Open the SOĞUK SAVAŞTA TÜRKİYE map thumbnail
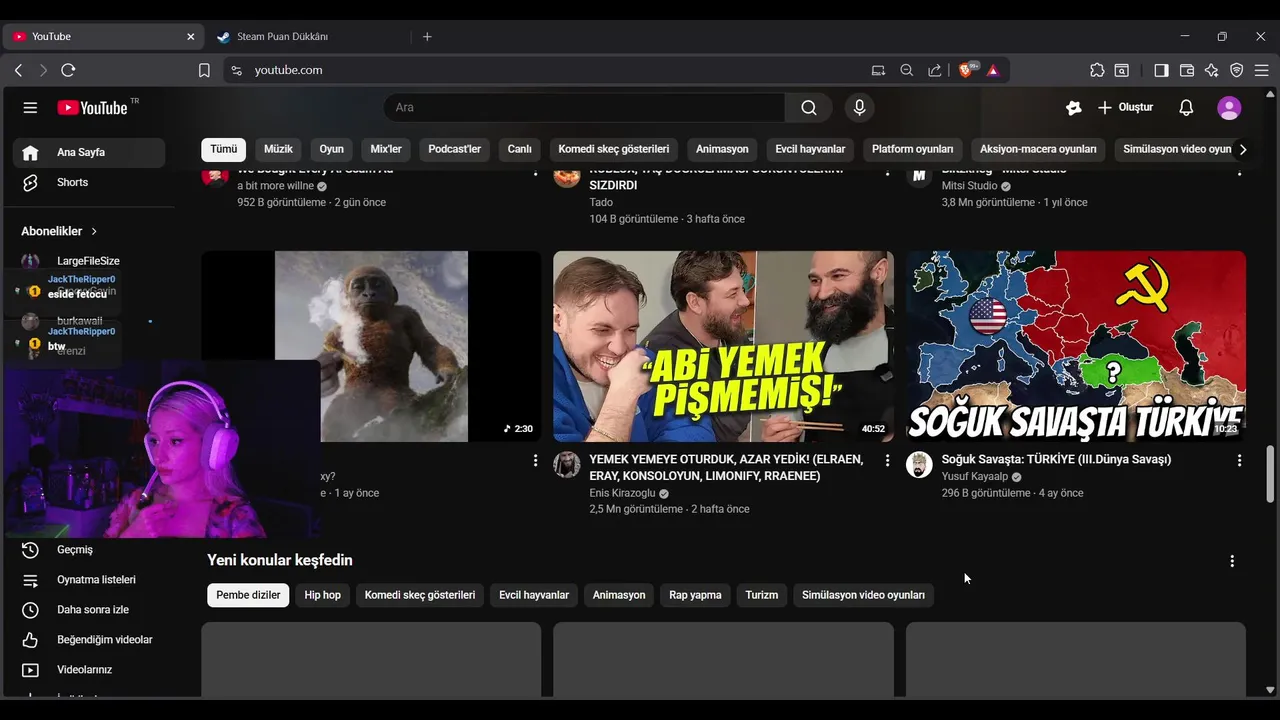 point(1076,346)
